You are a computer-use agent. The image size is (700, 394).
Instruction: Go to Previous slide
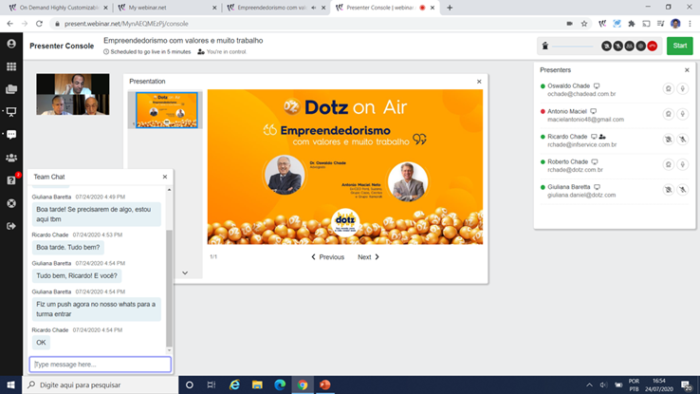coord(328,257)
